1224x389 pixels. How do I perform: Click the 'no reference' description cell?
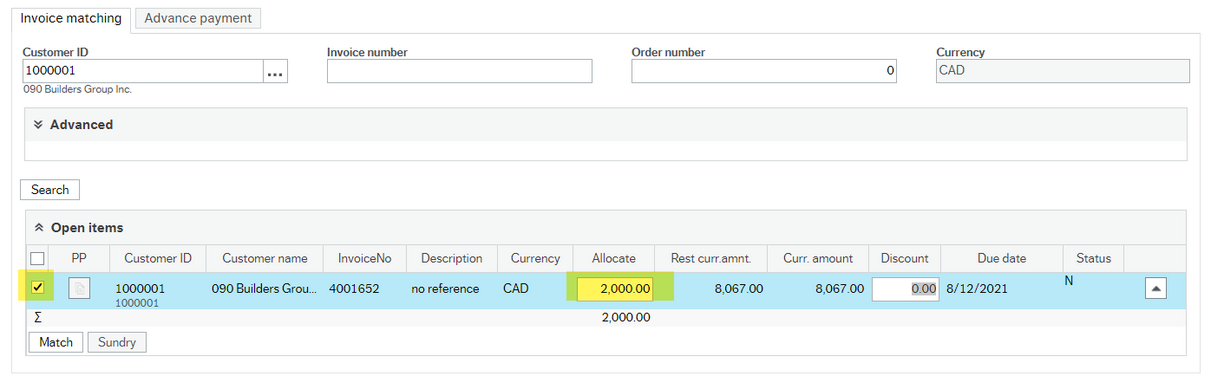(445, 289)
